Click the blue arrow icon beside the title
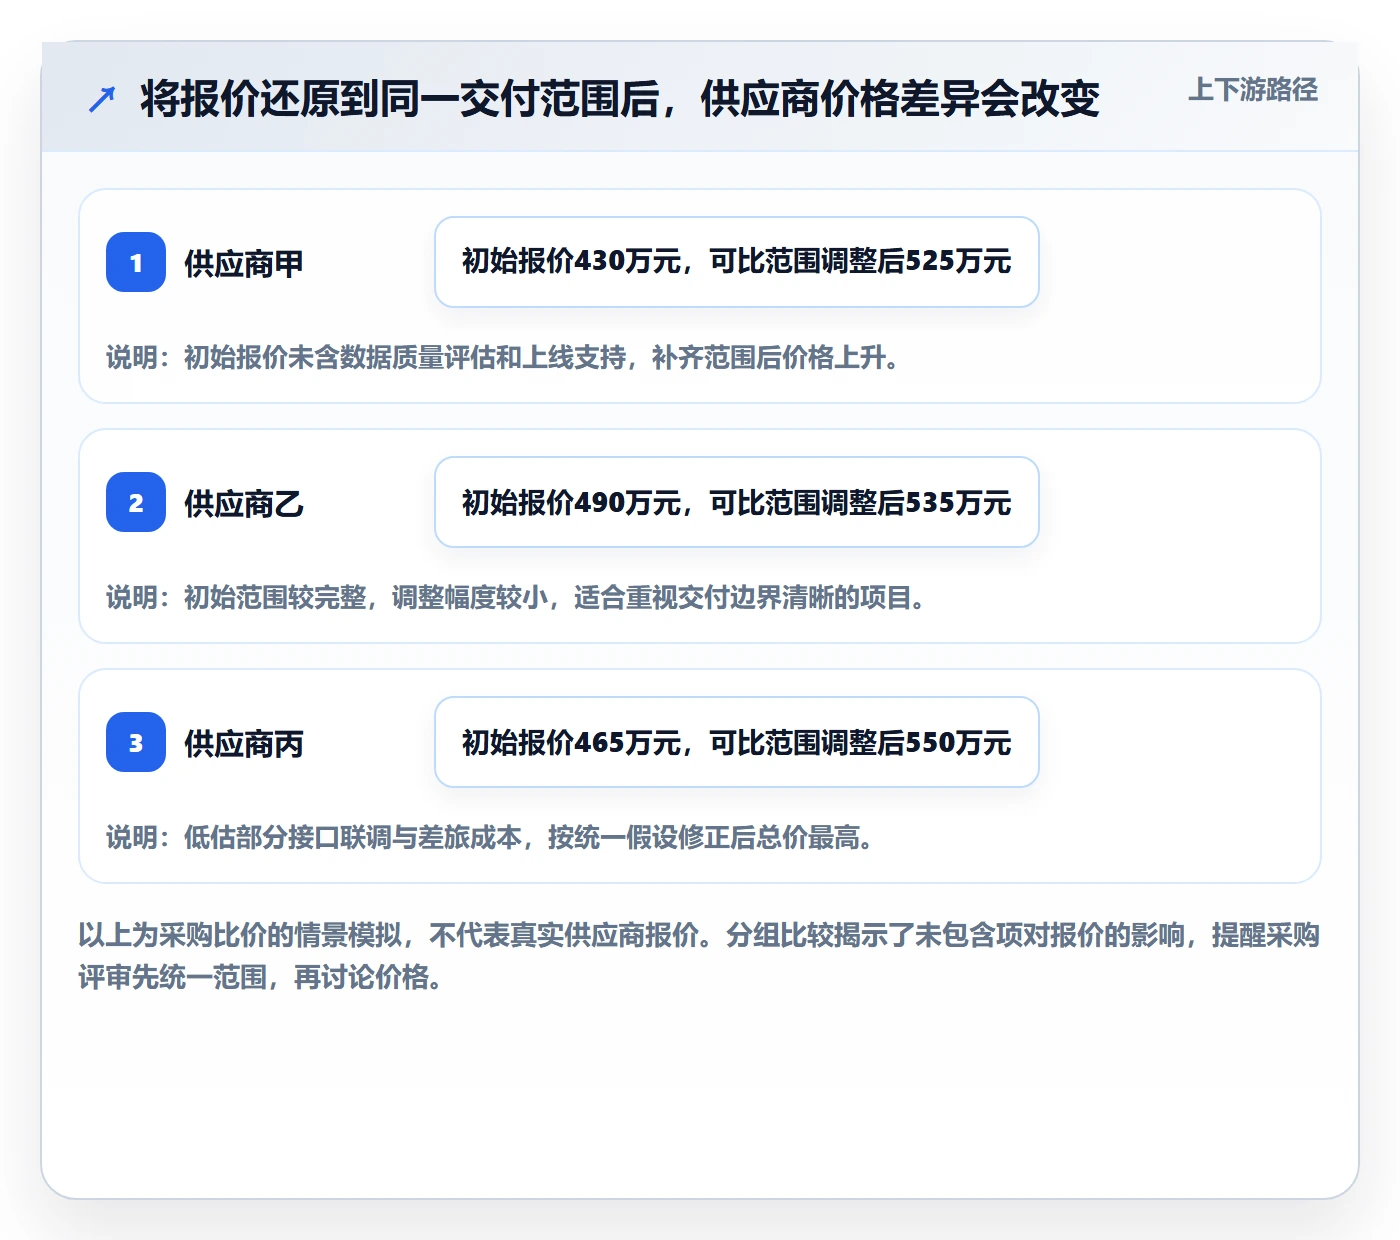Screen dimensions: 1400x1240 coord(102,99)
